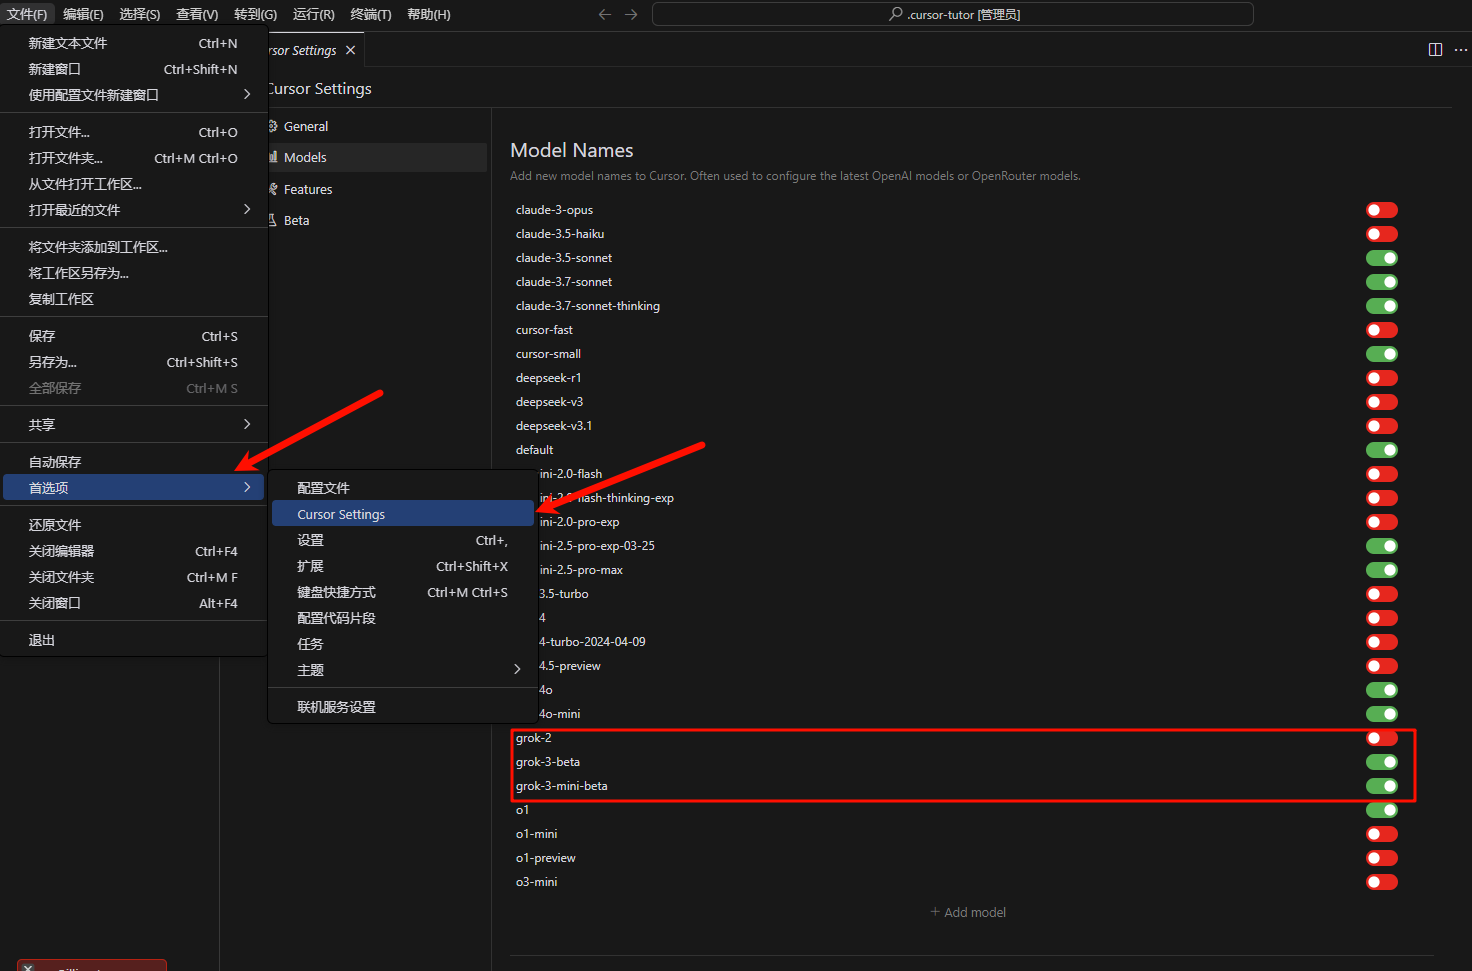Select 配置文件 in submenu

[402, 488]
